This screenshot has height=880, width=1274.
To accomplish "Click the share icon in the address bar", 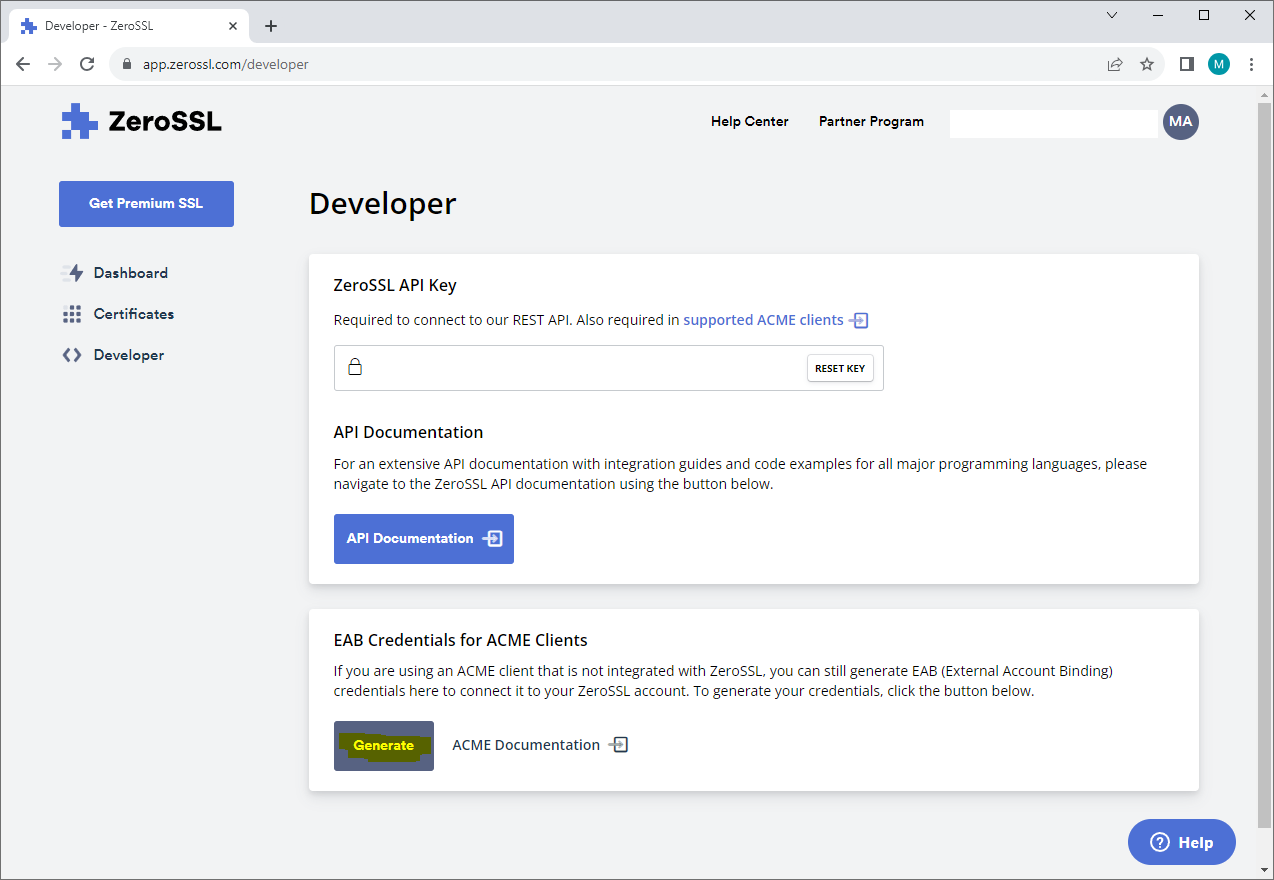I will click(x=1114, y=63).
